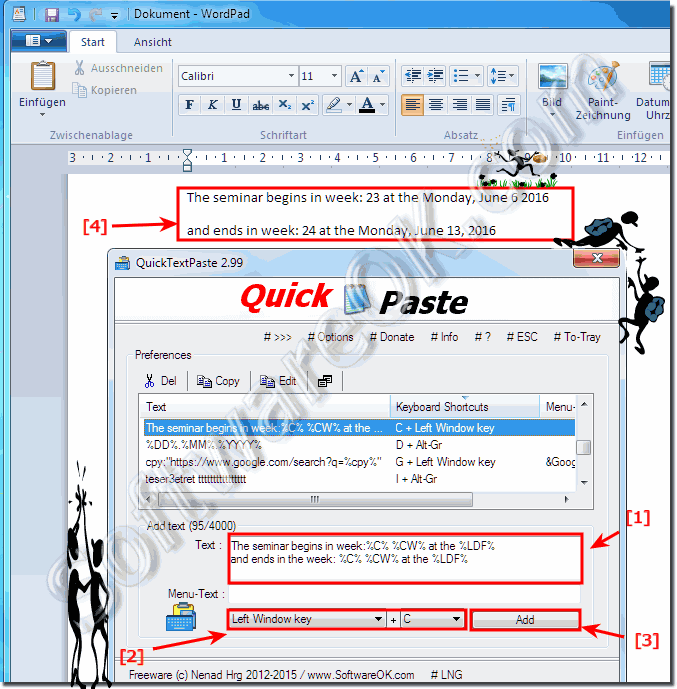This screenshot has width=677, height=689.
Task: Open the Calibri font family dropdown
Action: pos(291,76)
